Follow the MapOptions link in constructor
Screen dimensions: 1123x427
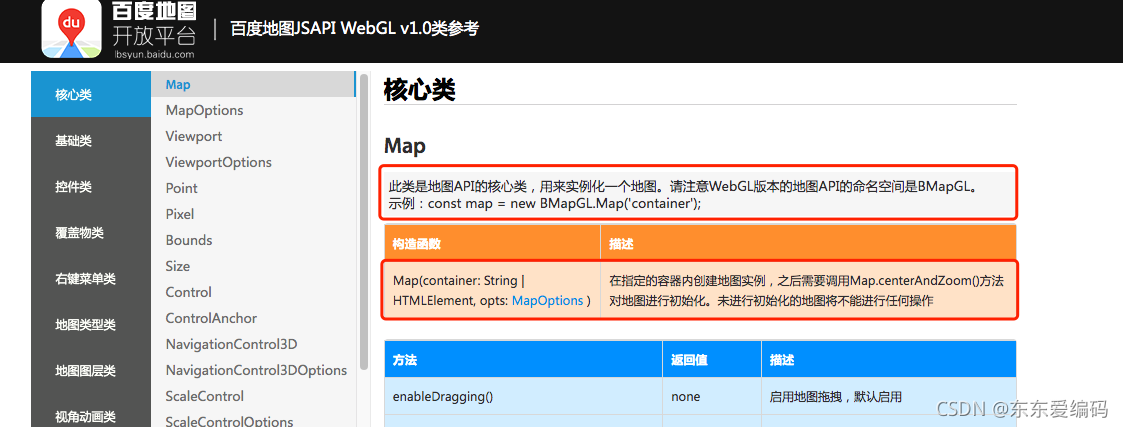[x=547, y=301]
